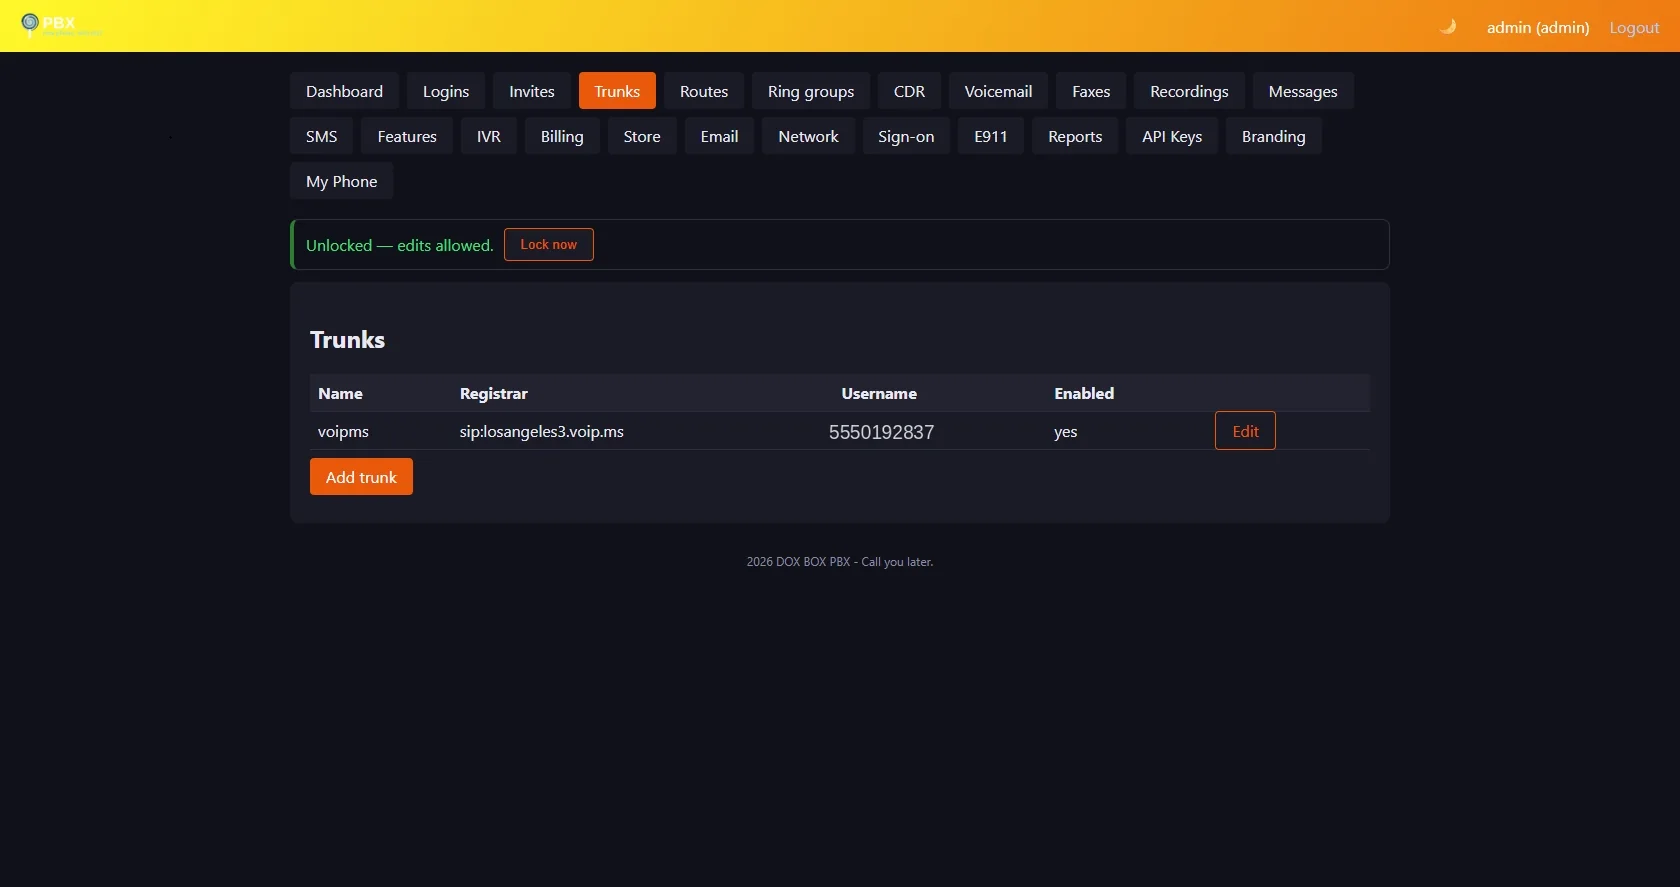
Task: Switch to the Messages tab
Action: coord(1303,91)
